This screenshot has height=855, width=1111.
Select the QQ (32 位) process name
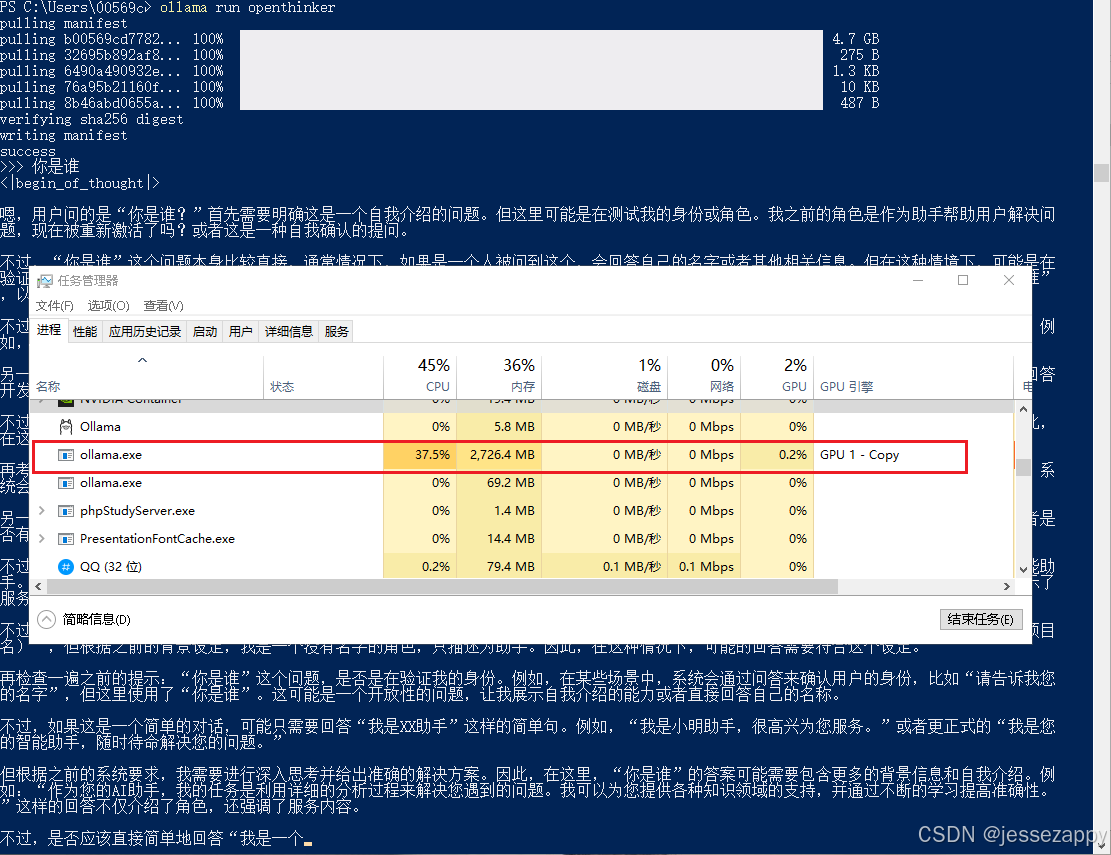pos(111,567)
